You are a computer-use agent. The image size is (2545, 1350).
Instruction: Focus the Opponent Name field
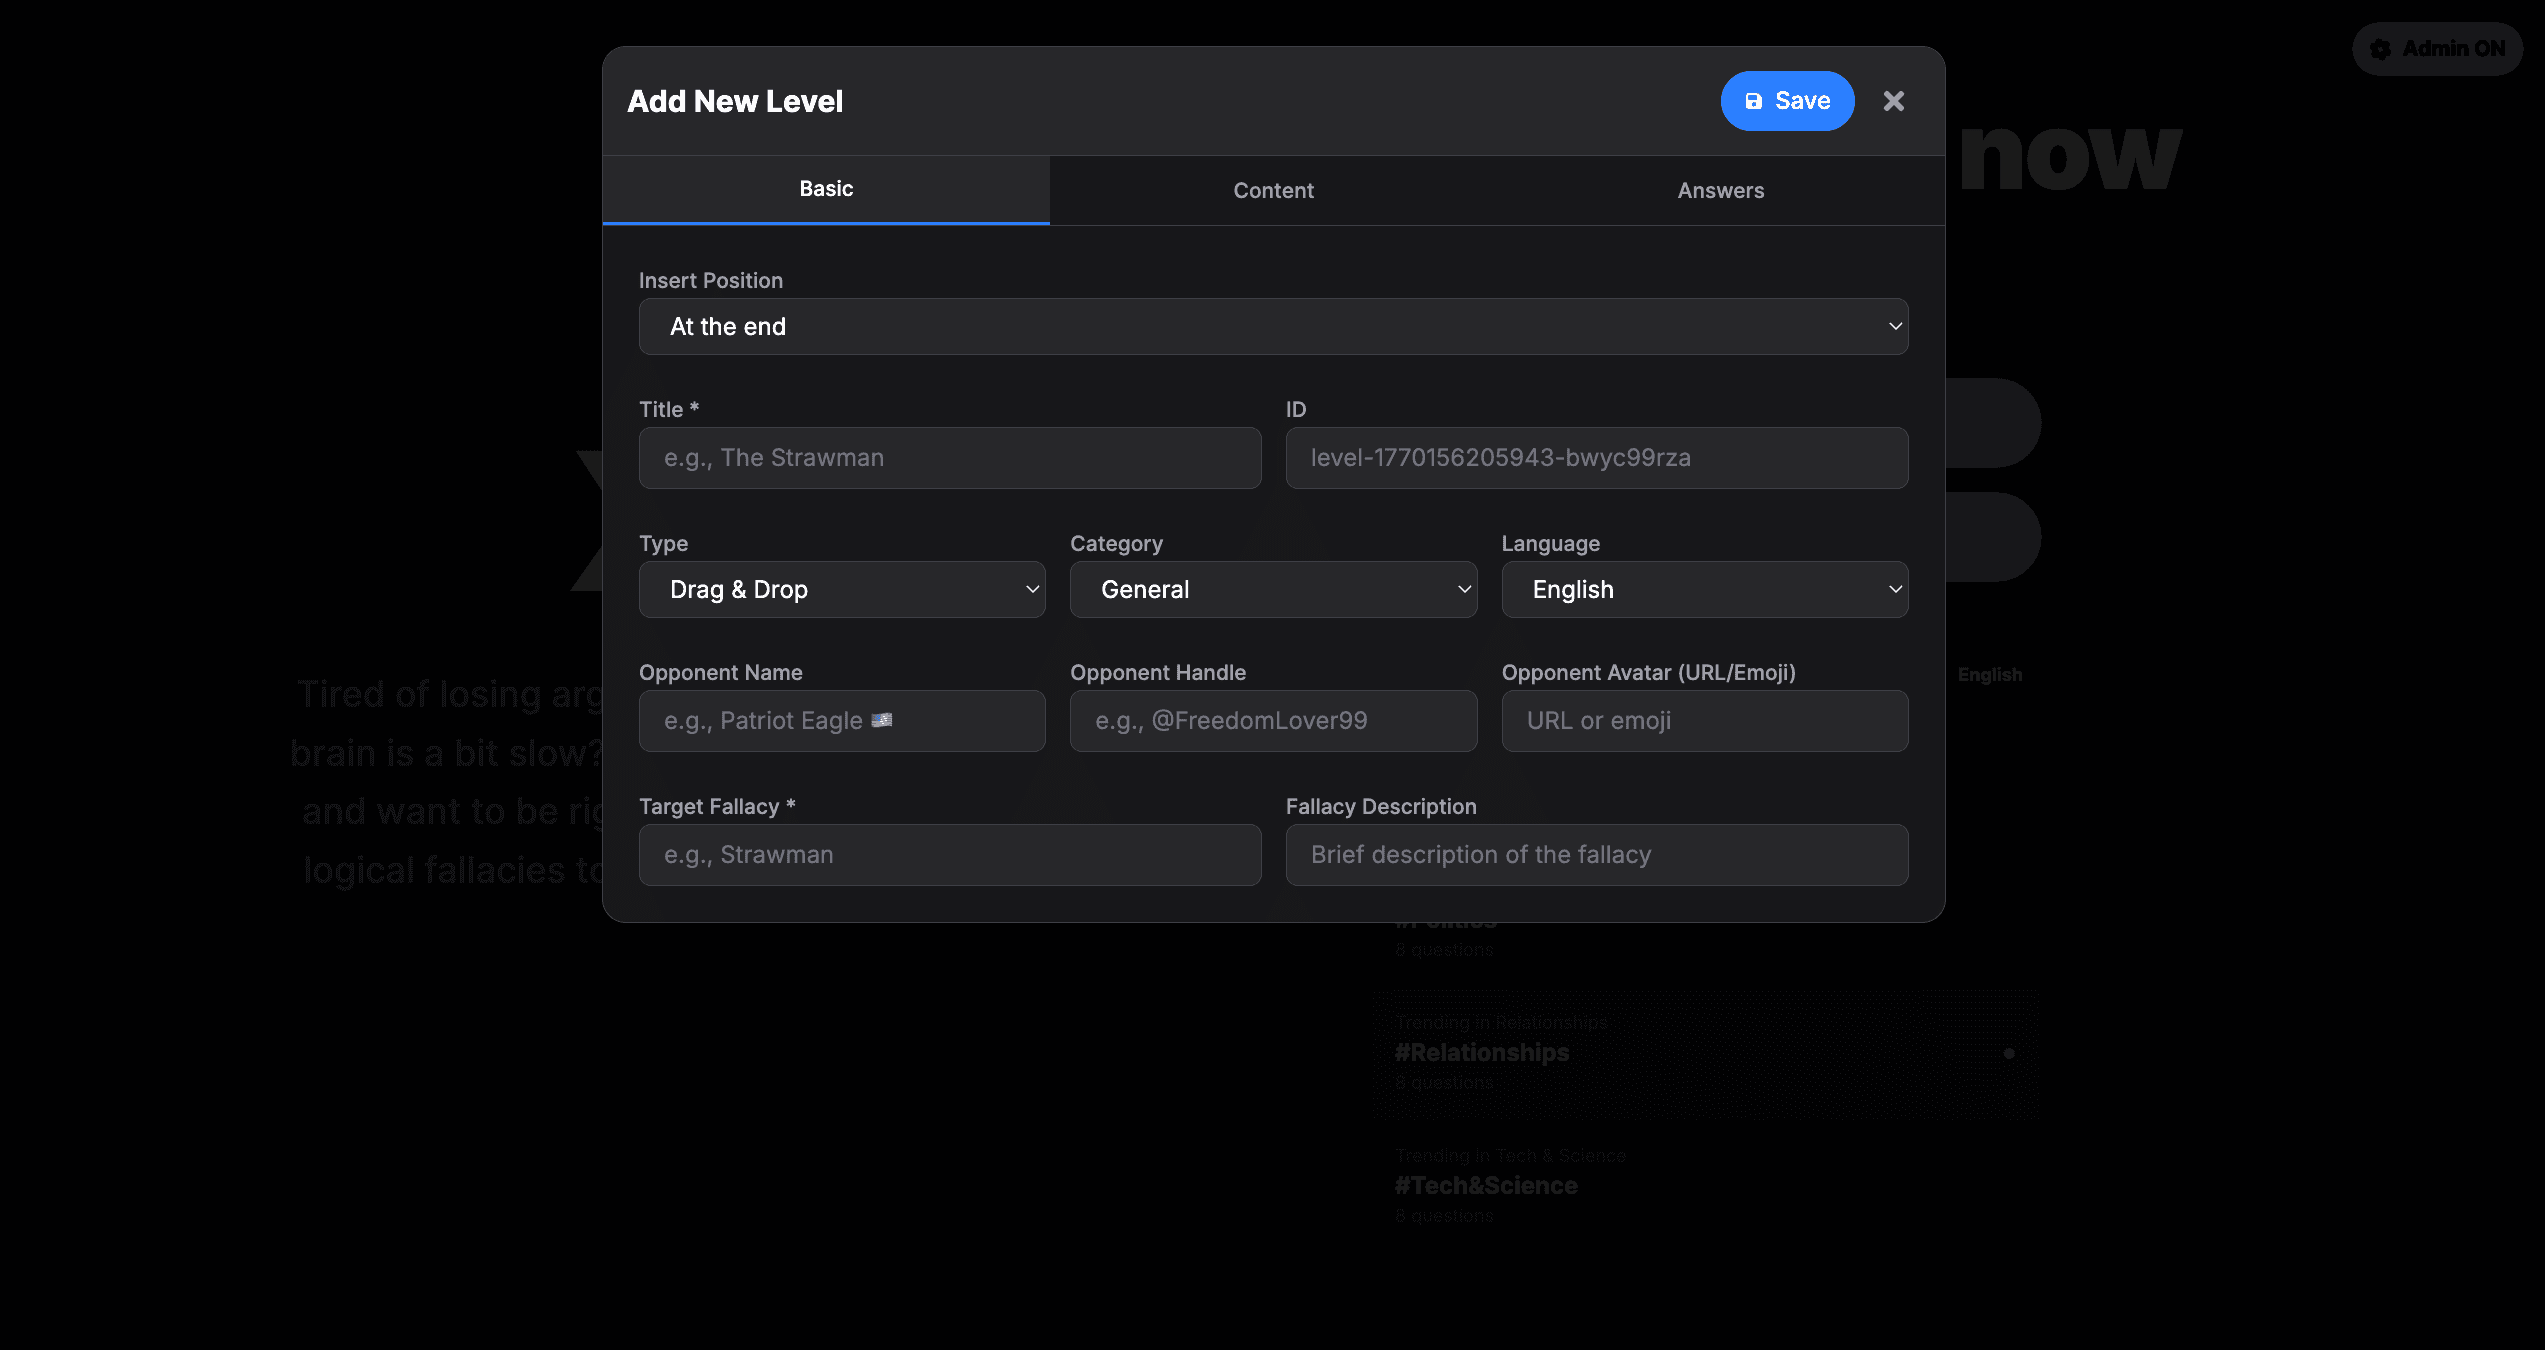[x=842, y=721]
